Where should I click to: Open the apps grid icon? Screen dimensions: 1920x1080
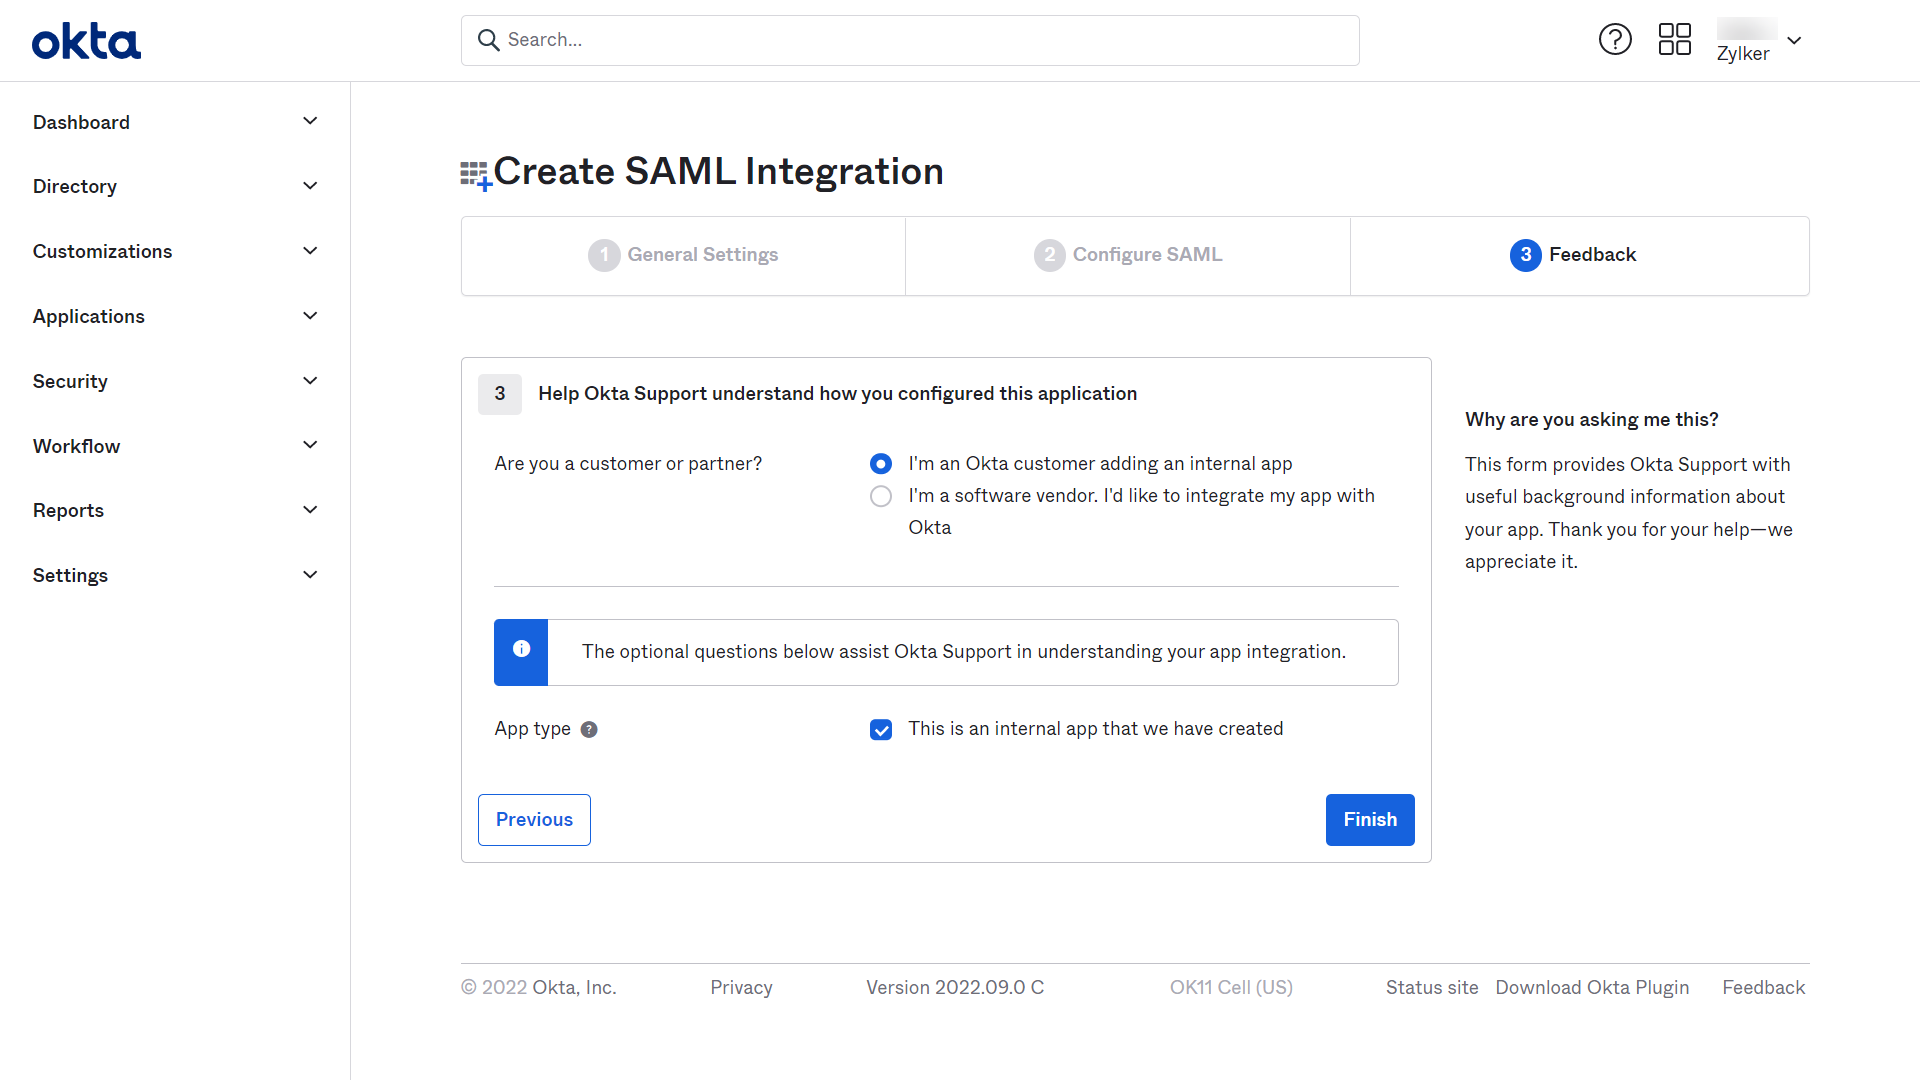pos(1674,40)
